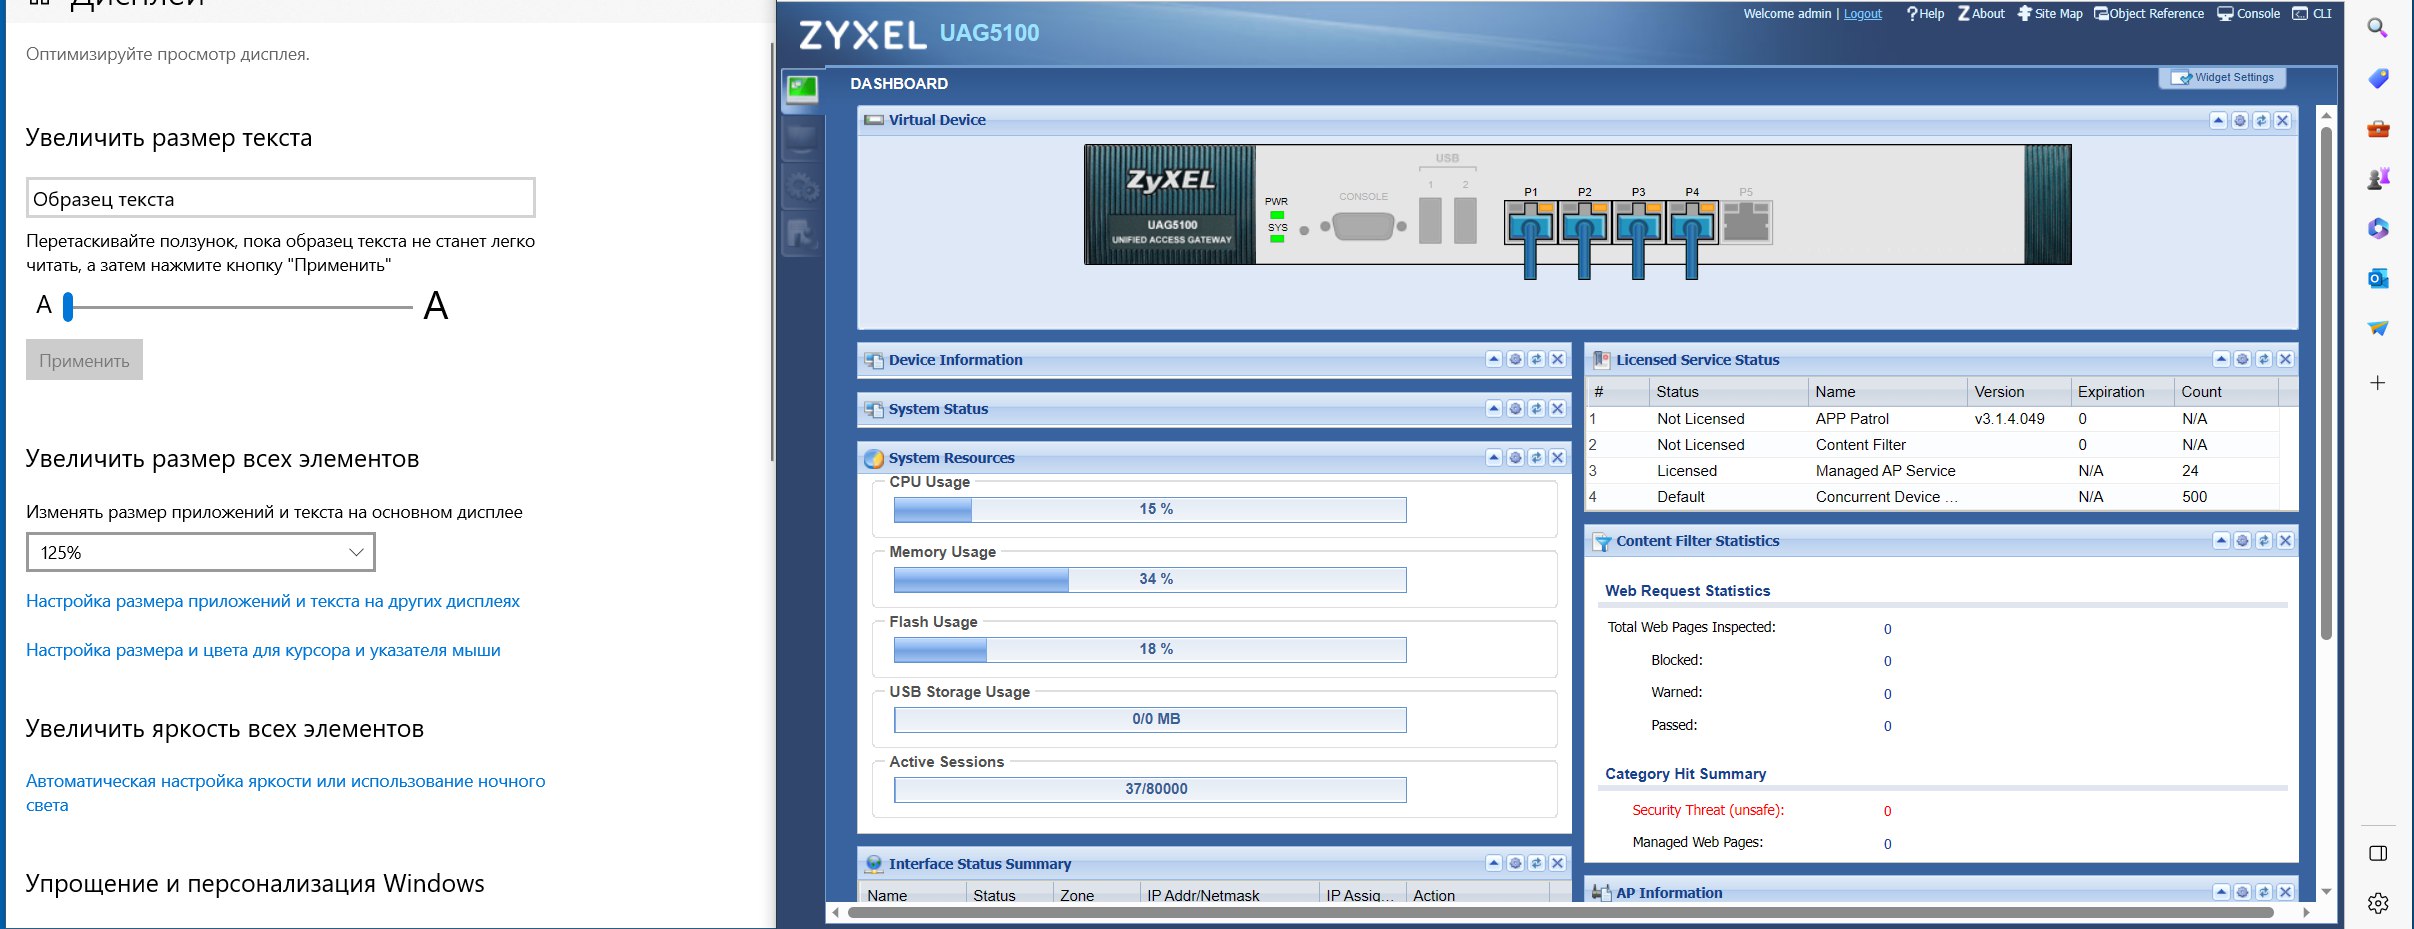The width and height of the screenshot is (2414, 929).
Task: Close the Device Information widget
Action: [x=1557, y=360]
